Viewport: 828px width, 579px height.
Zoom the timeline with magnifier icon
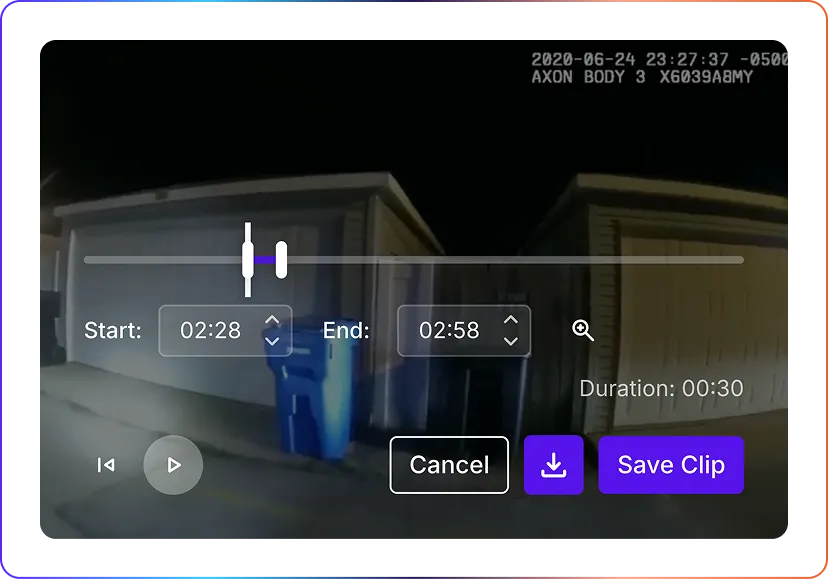point(583,330)
